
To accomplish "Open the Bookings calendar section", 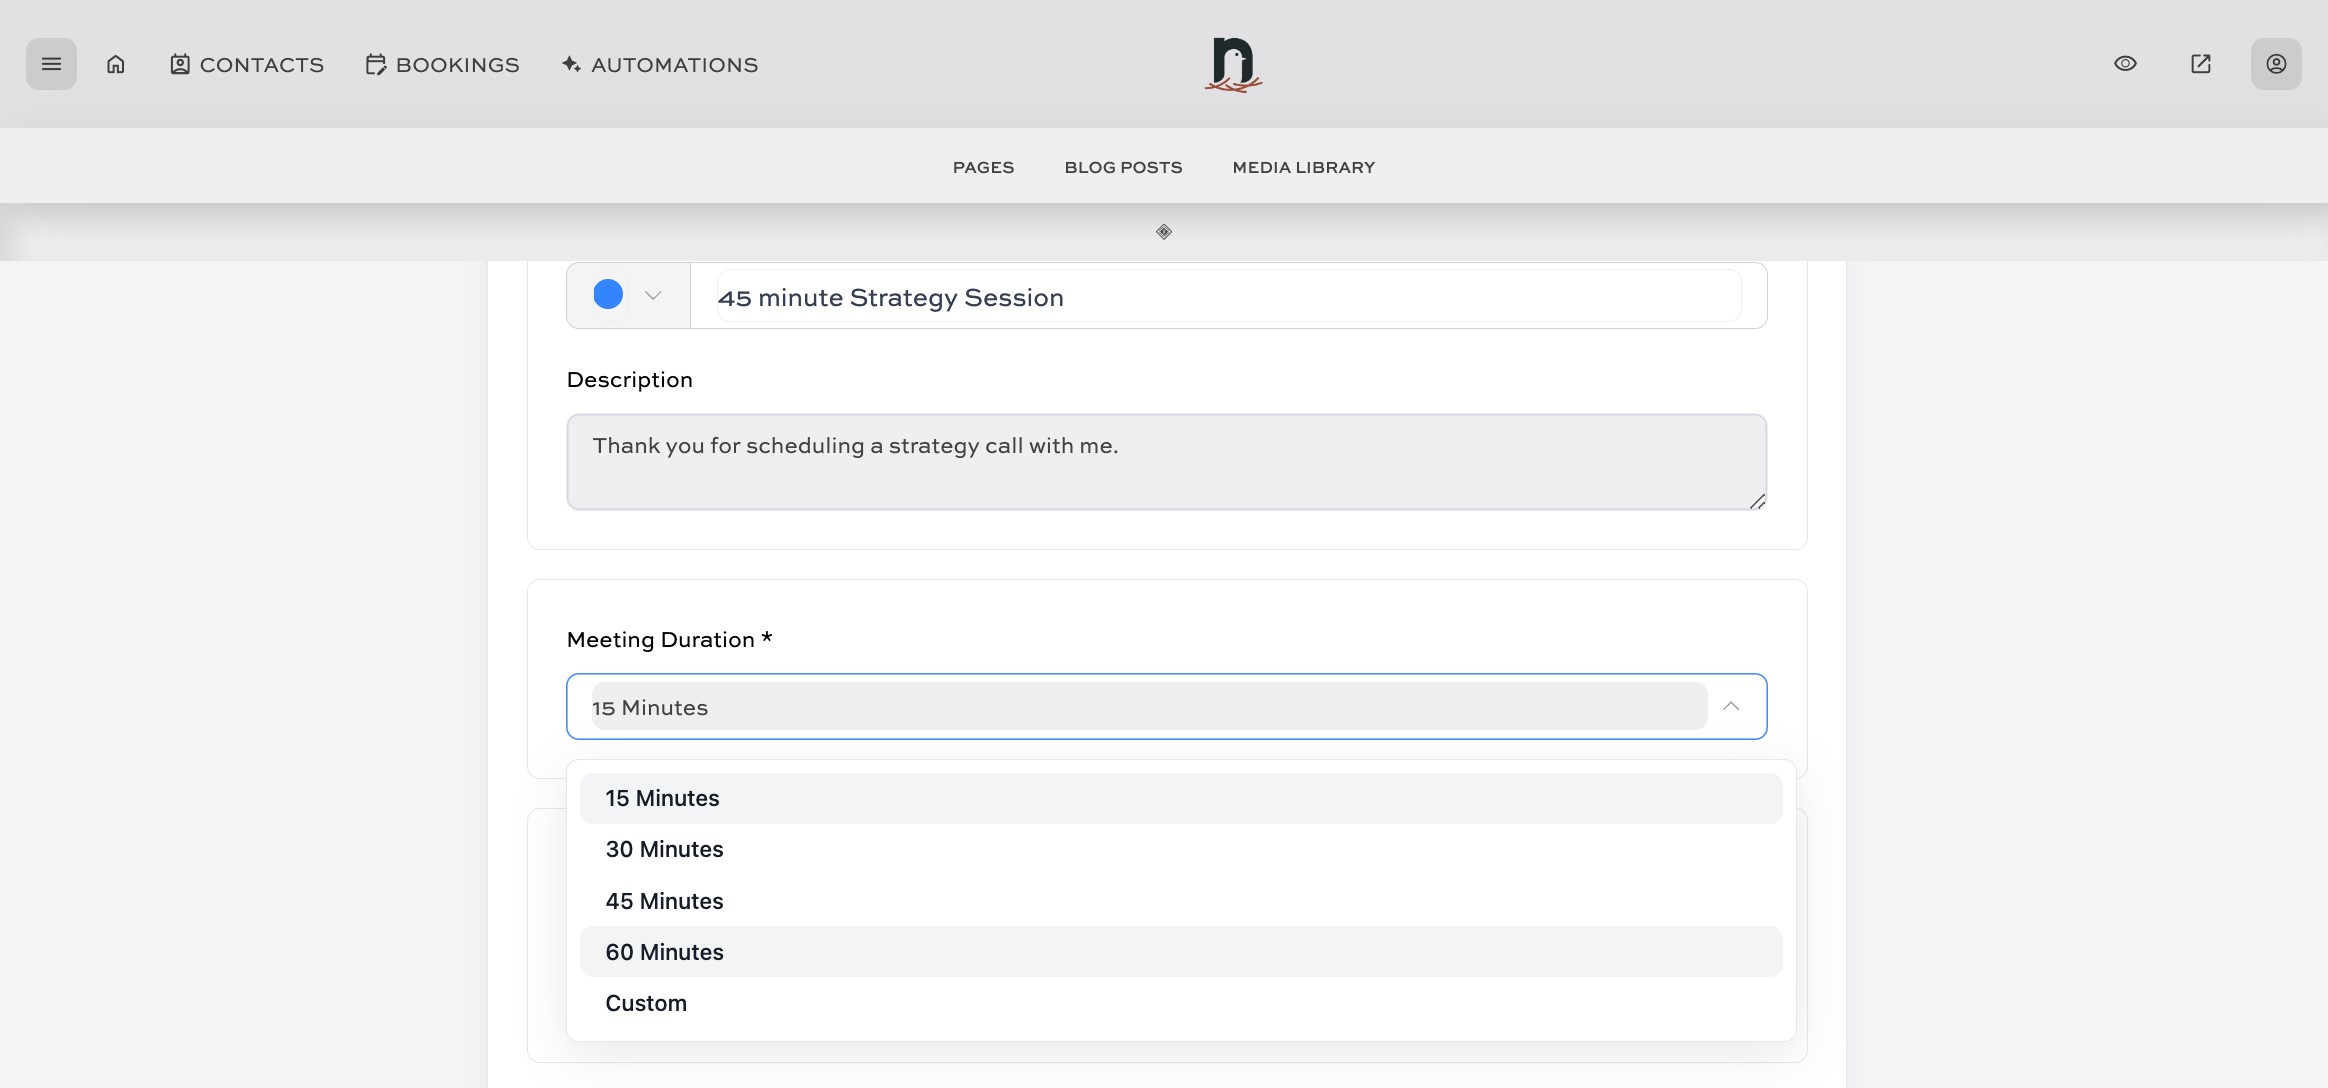I will tap(441, 64).
